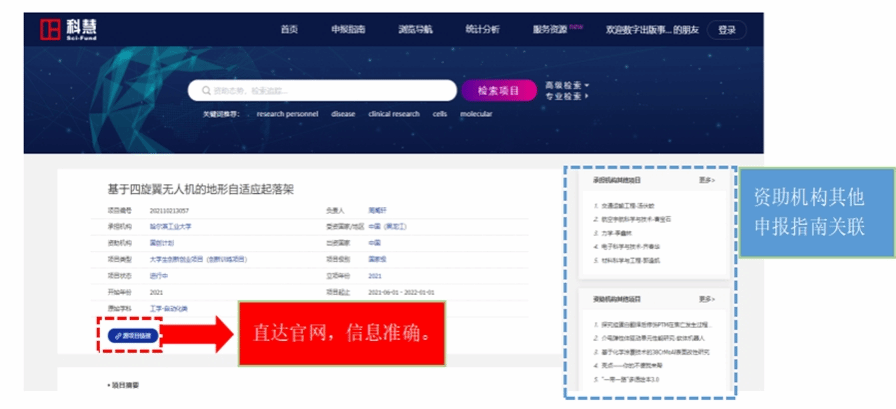The image size is (896, 409).
Task: Expand 更多> in the upper related projects panel
Action: coord(707,181)
